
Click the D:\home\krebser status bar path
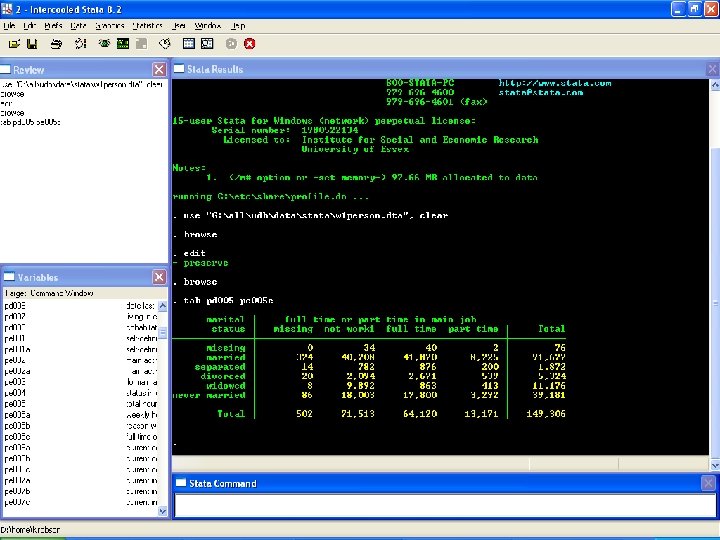pos(30,530)
